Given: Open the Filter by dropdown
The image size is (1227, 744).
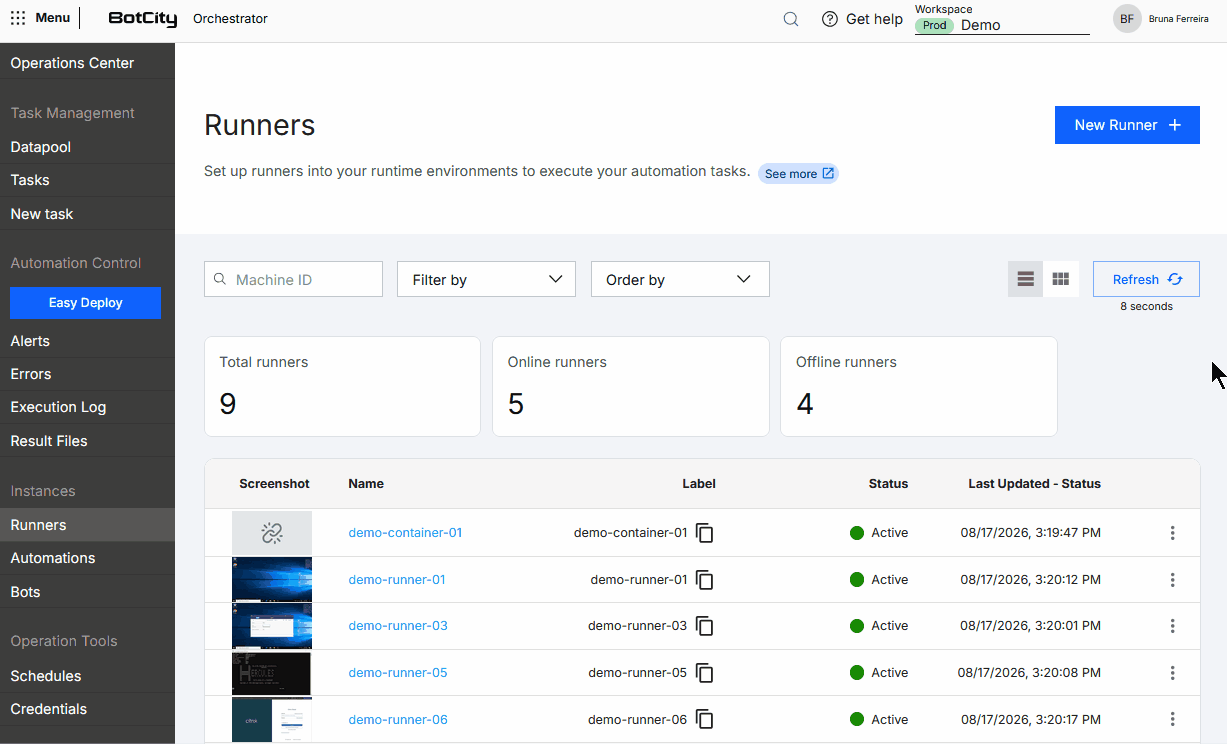Looking at the screenshot, I should (x=486, y=280).
